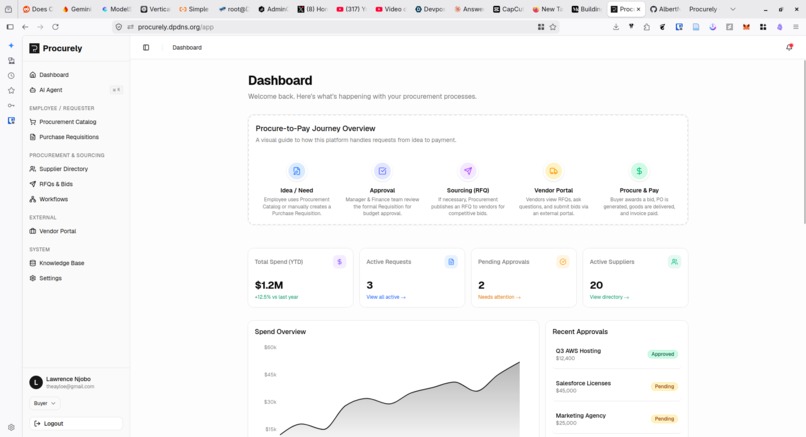Toggle the sidebar panel icon
The width and height of the screenshot is (806, 437).
coord(146,47)
